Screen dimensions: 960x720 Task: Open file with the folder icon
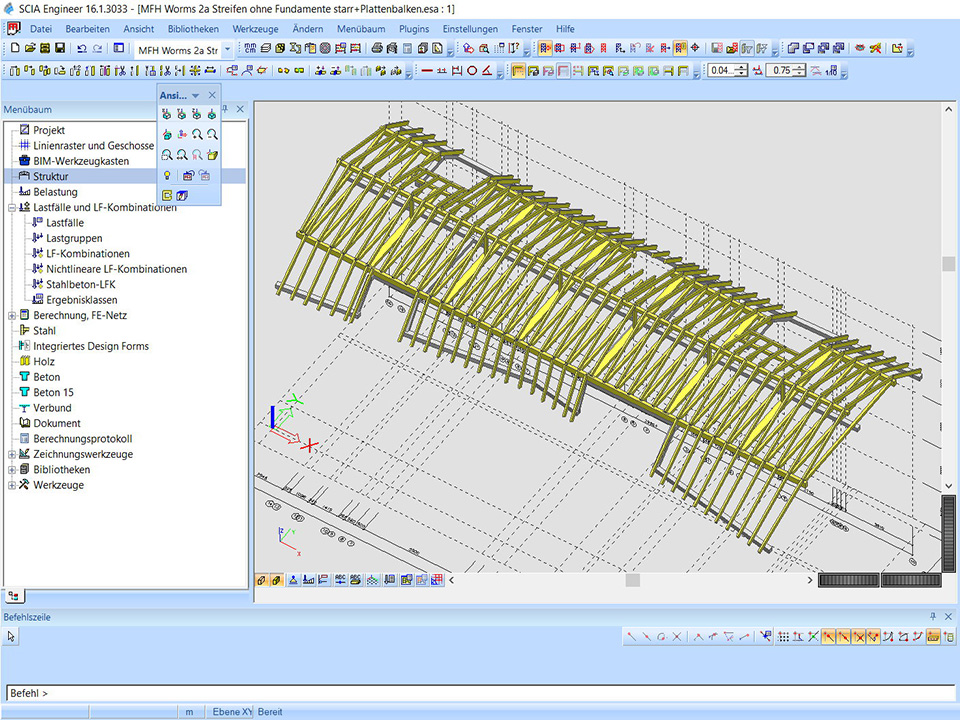point(30,48)
